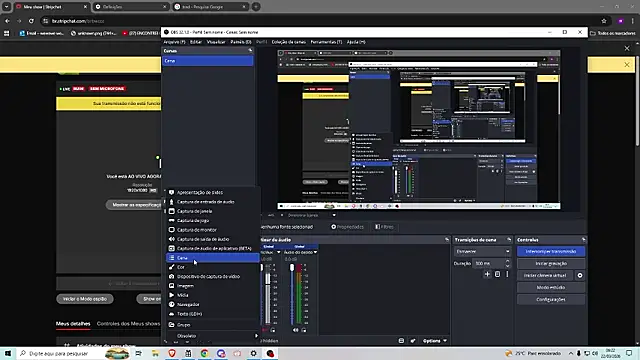Add a new scene transition
This screenshot has height=360, width=640.
click(x=487, y=274)
